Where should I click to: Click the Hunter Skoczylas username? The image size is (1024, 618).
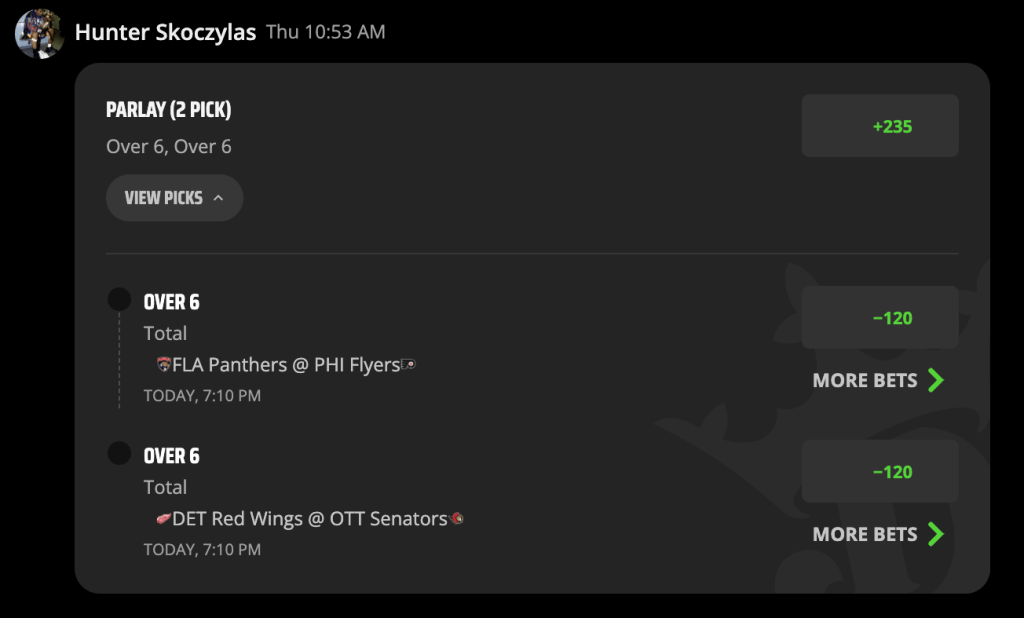(x=165, y=32)
